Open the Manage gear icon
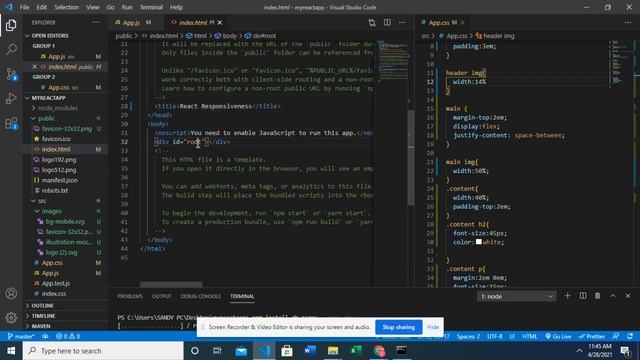The width and height of the screenshot is (640, 360). (x=11, y=317)
